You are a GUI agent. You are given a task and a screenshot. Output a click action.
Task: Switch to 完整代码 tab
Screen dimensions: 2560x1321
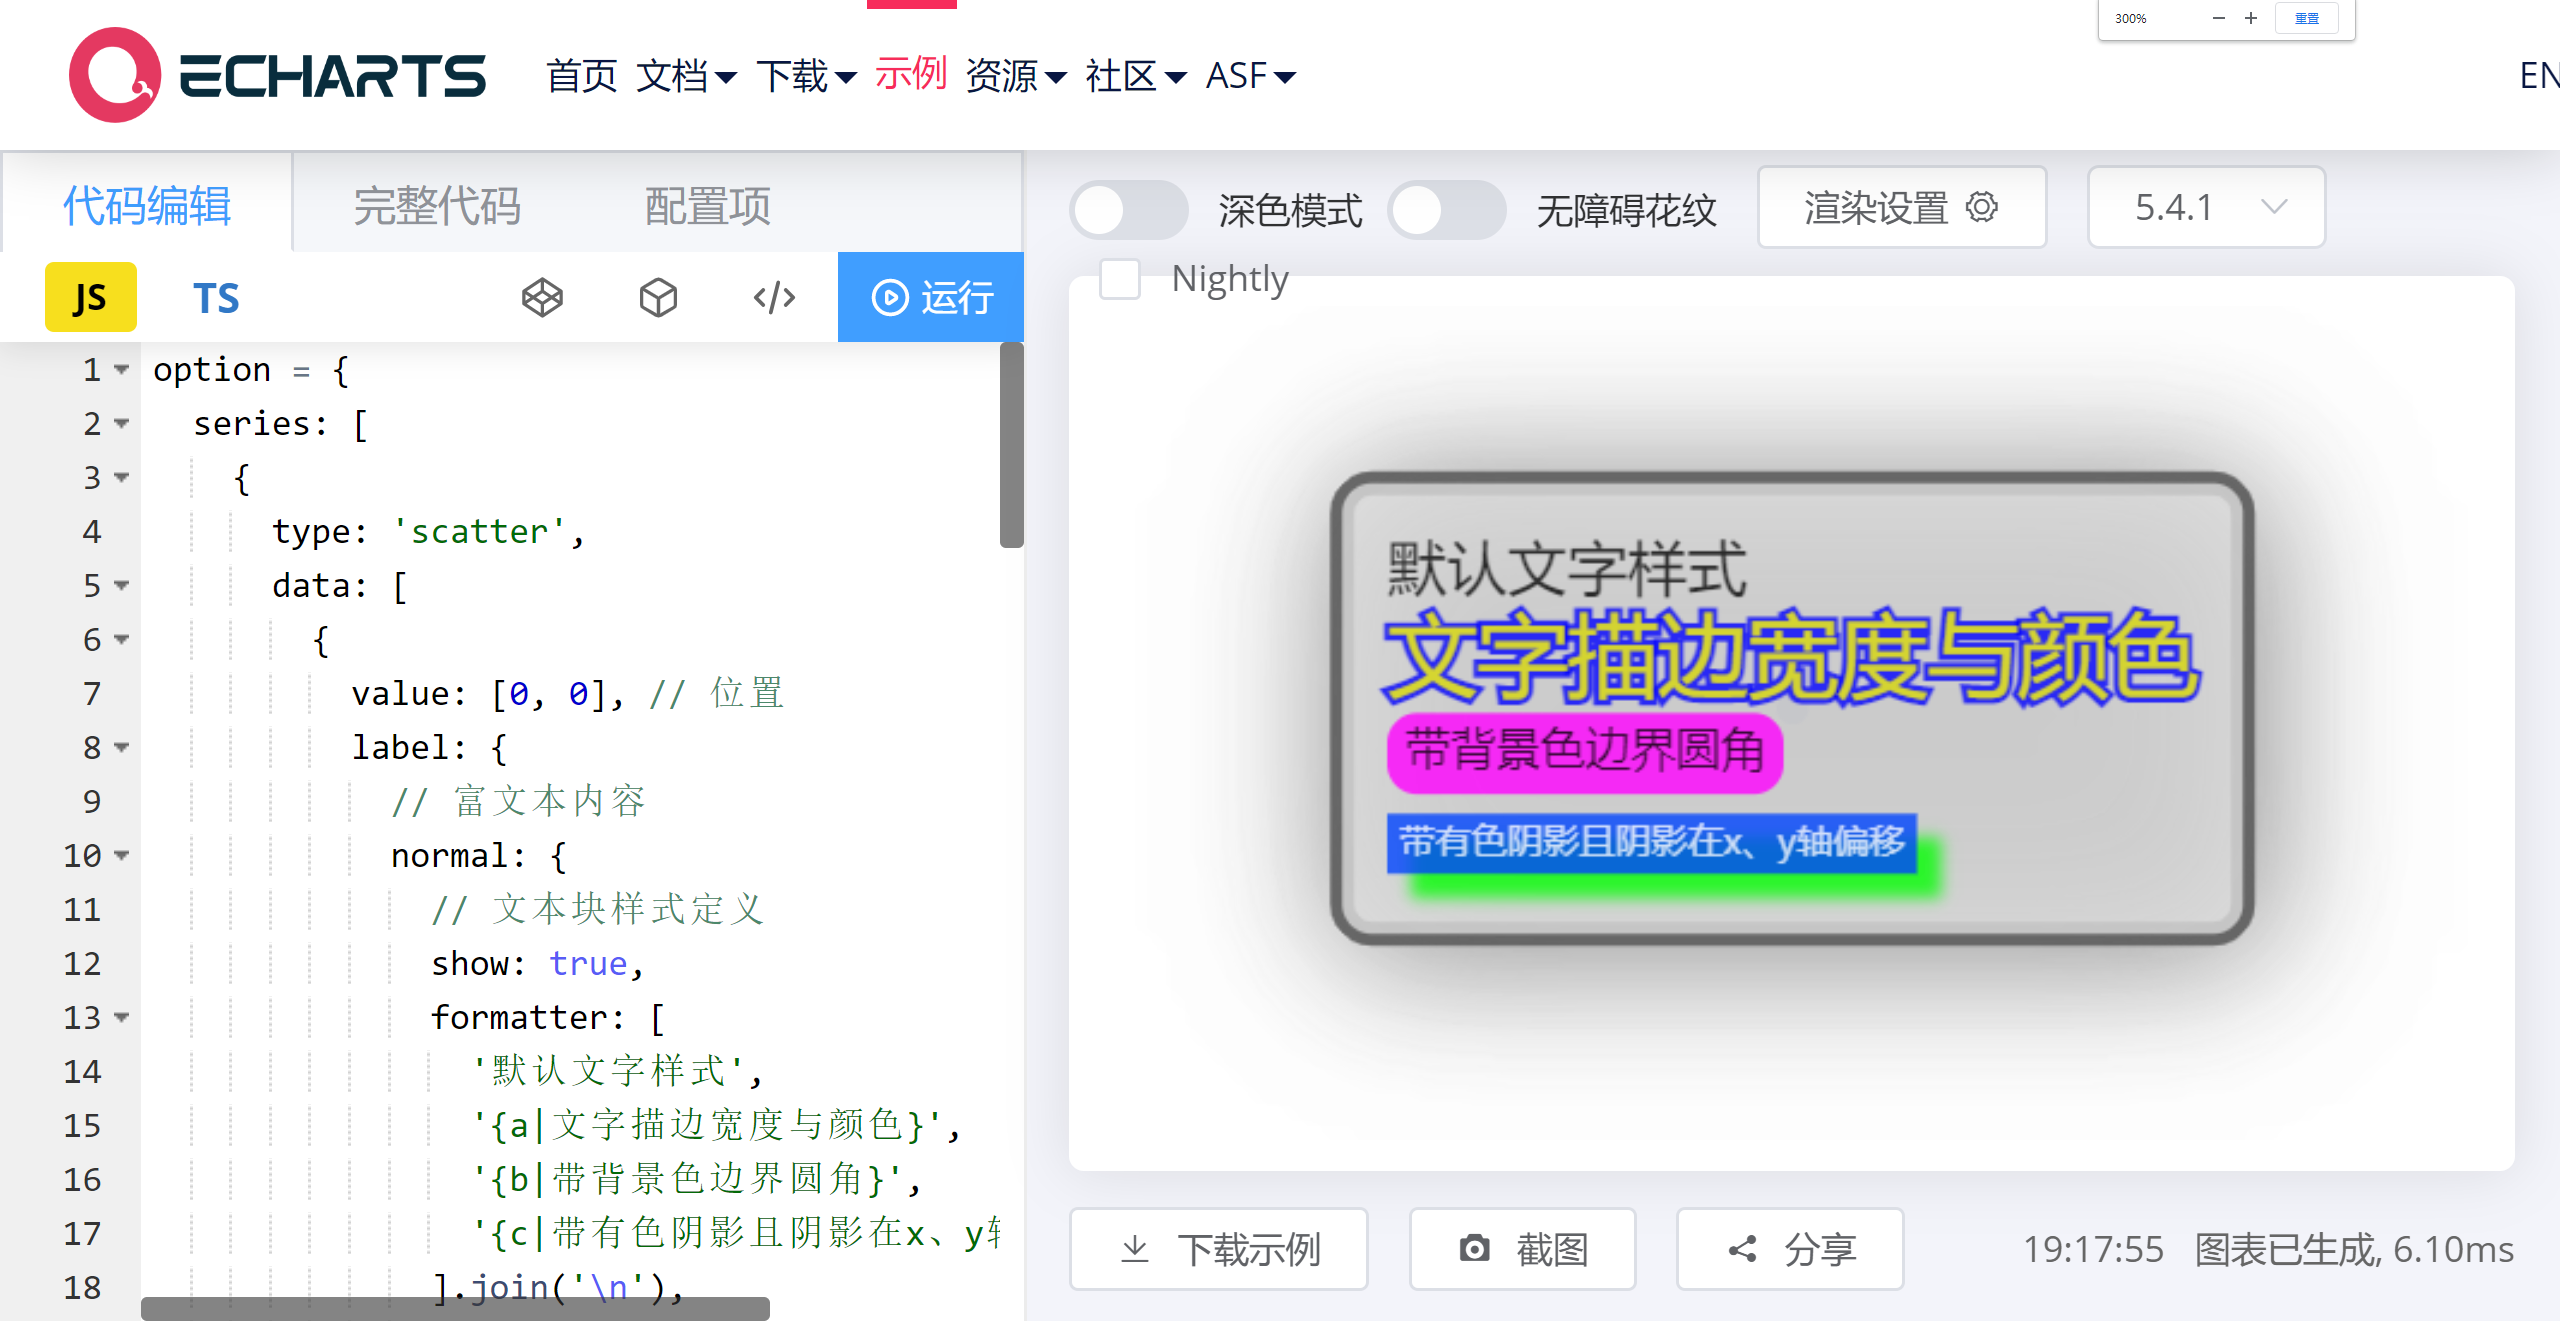tap(437, 206)
